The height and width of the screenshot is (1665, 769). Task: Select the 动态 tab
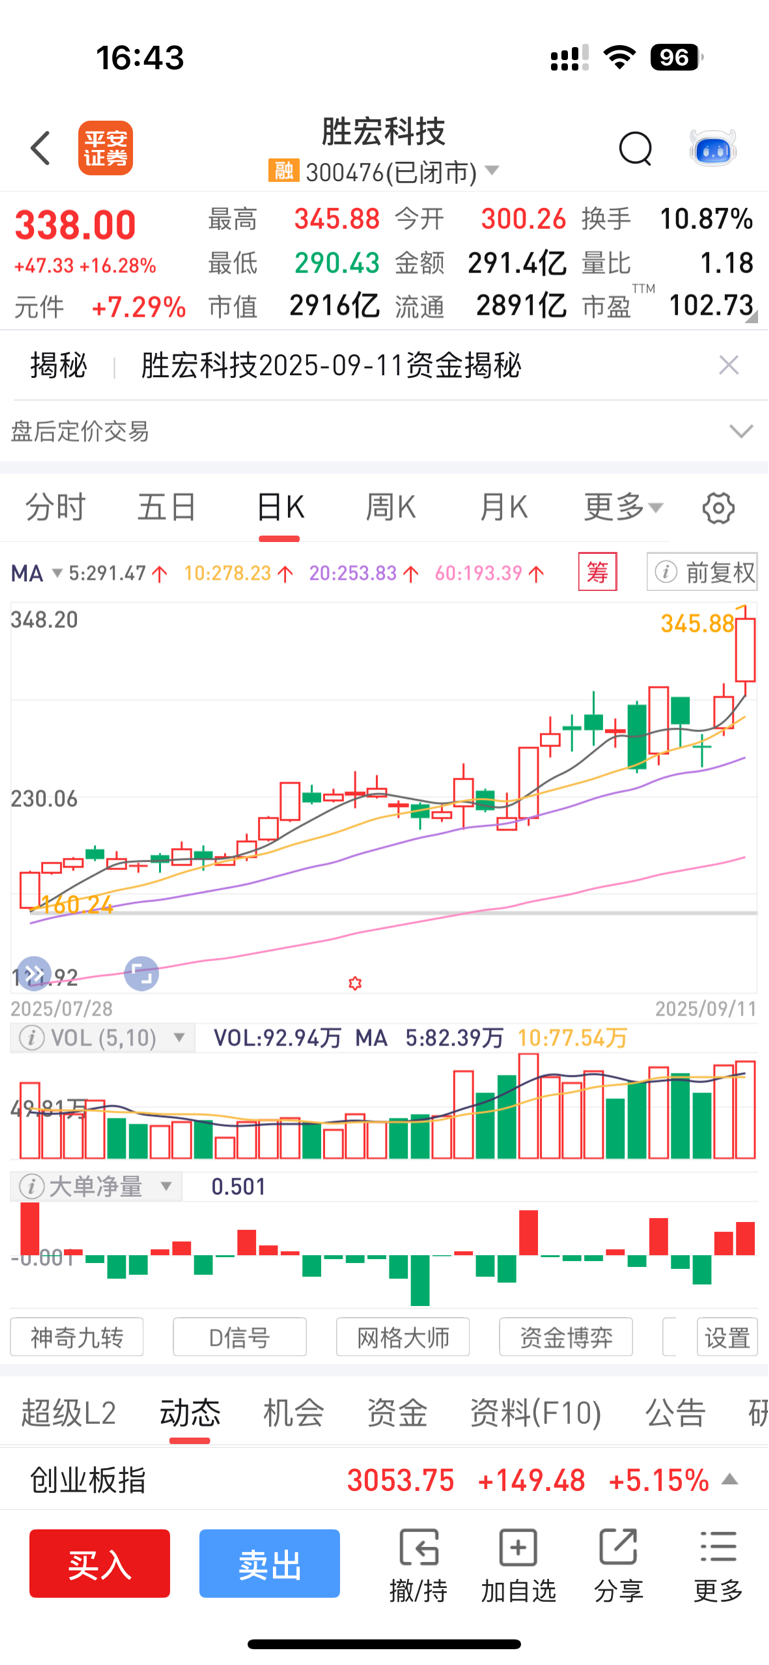(190, 1413)
